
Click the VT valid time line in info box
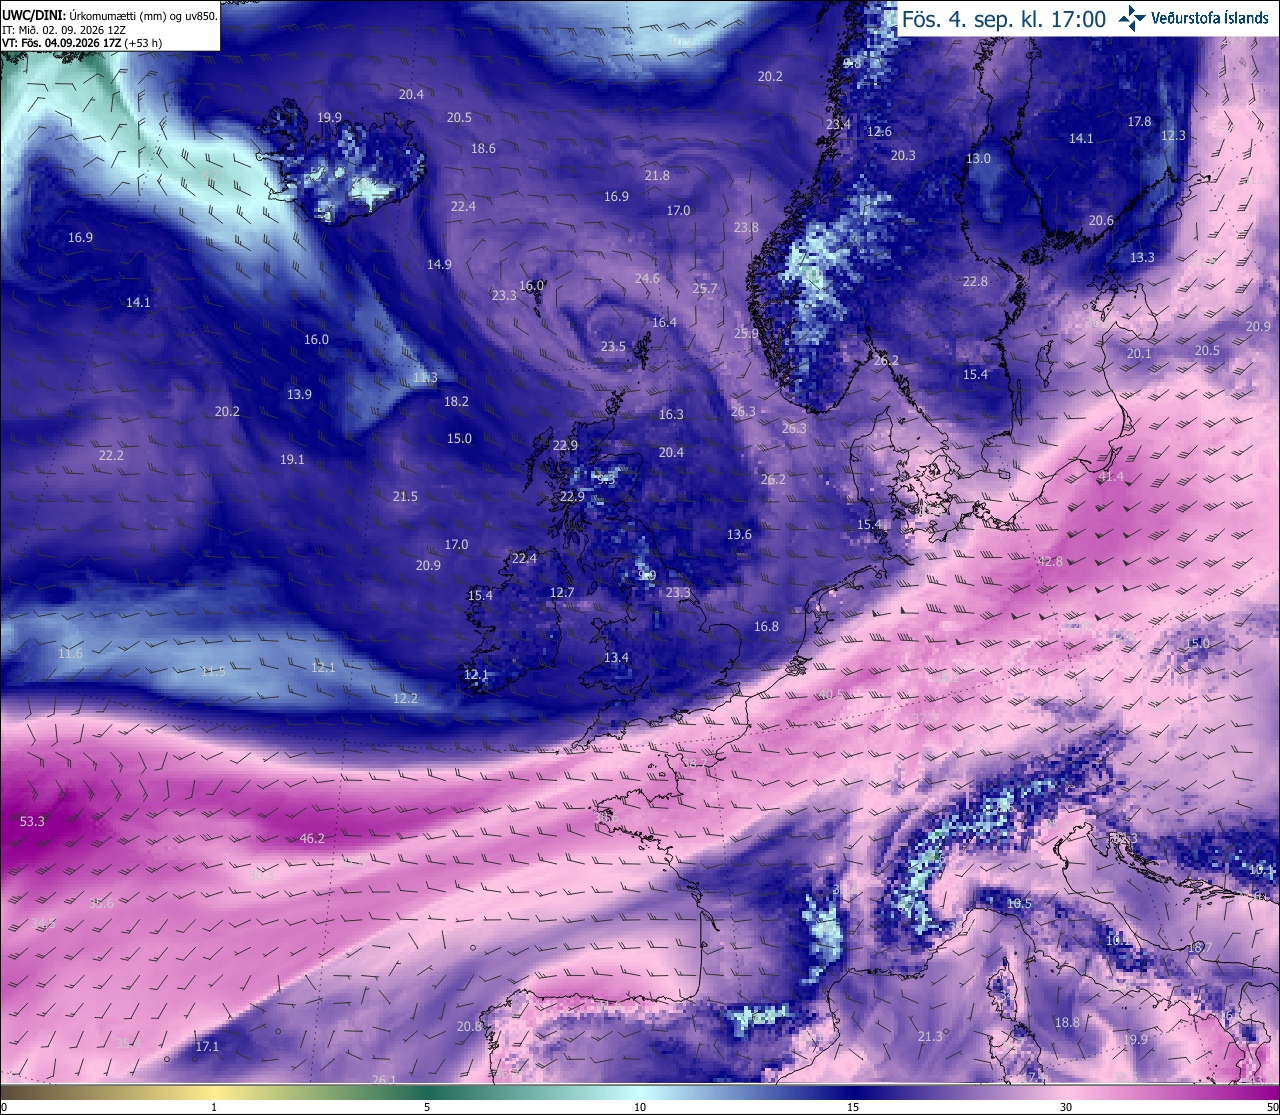[x=82, y=43]
